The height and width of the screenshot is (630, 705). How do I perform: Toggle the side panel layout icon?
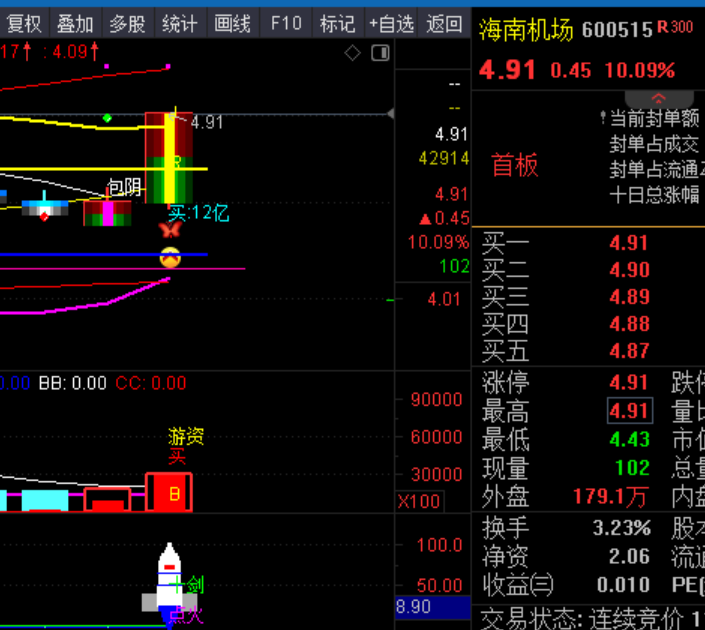tap(380, 53)
